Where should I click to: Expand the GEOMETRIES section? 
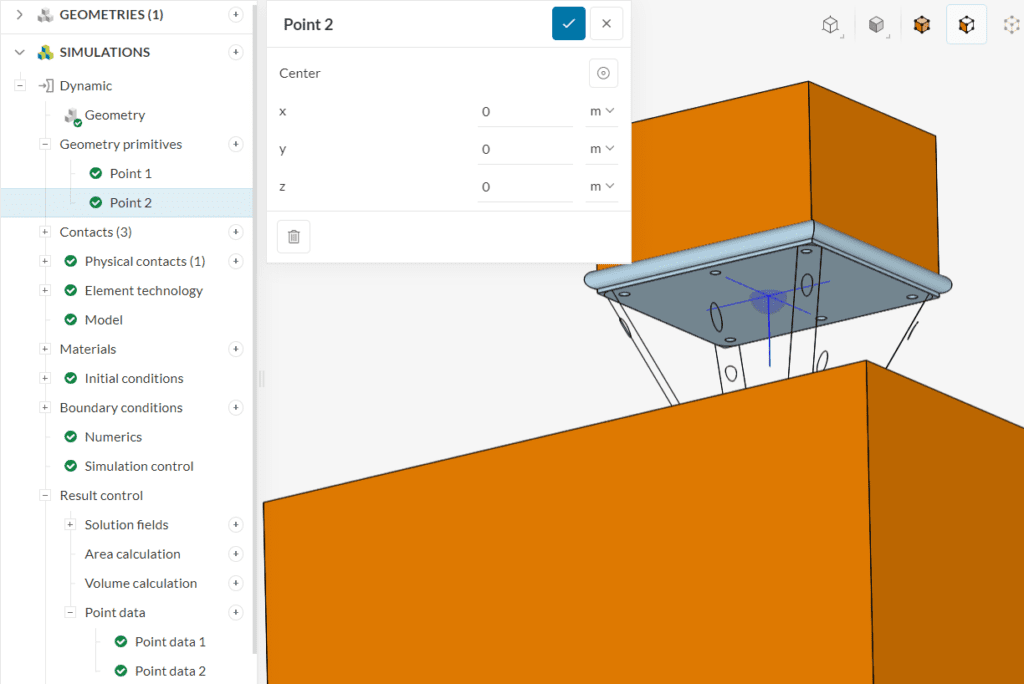tap(19, 15)
